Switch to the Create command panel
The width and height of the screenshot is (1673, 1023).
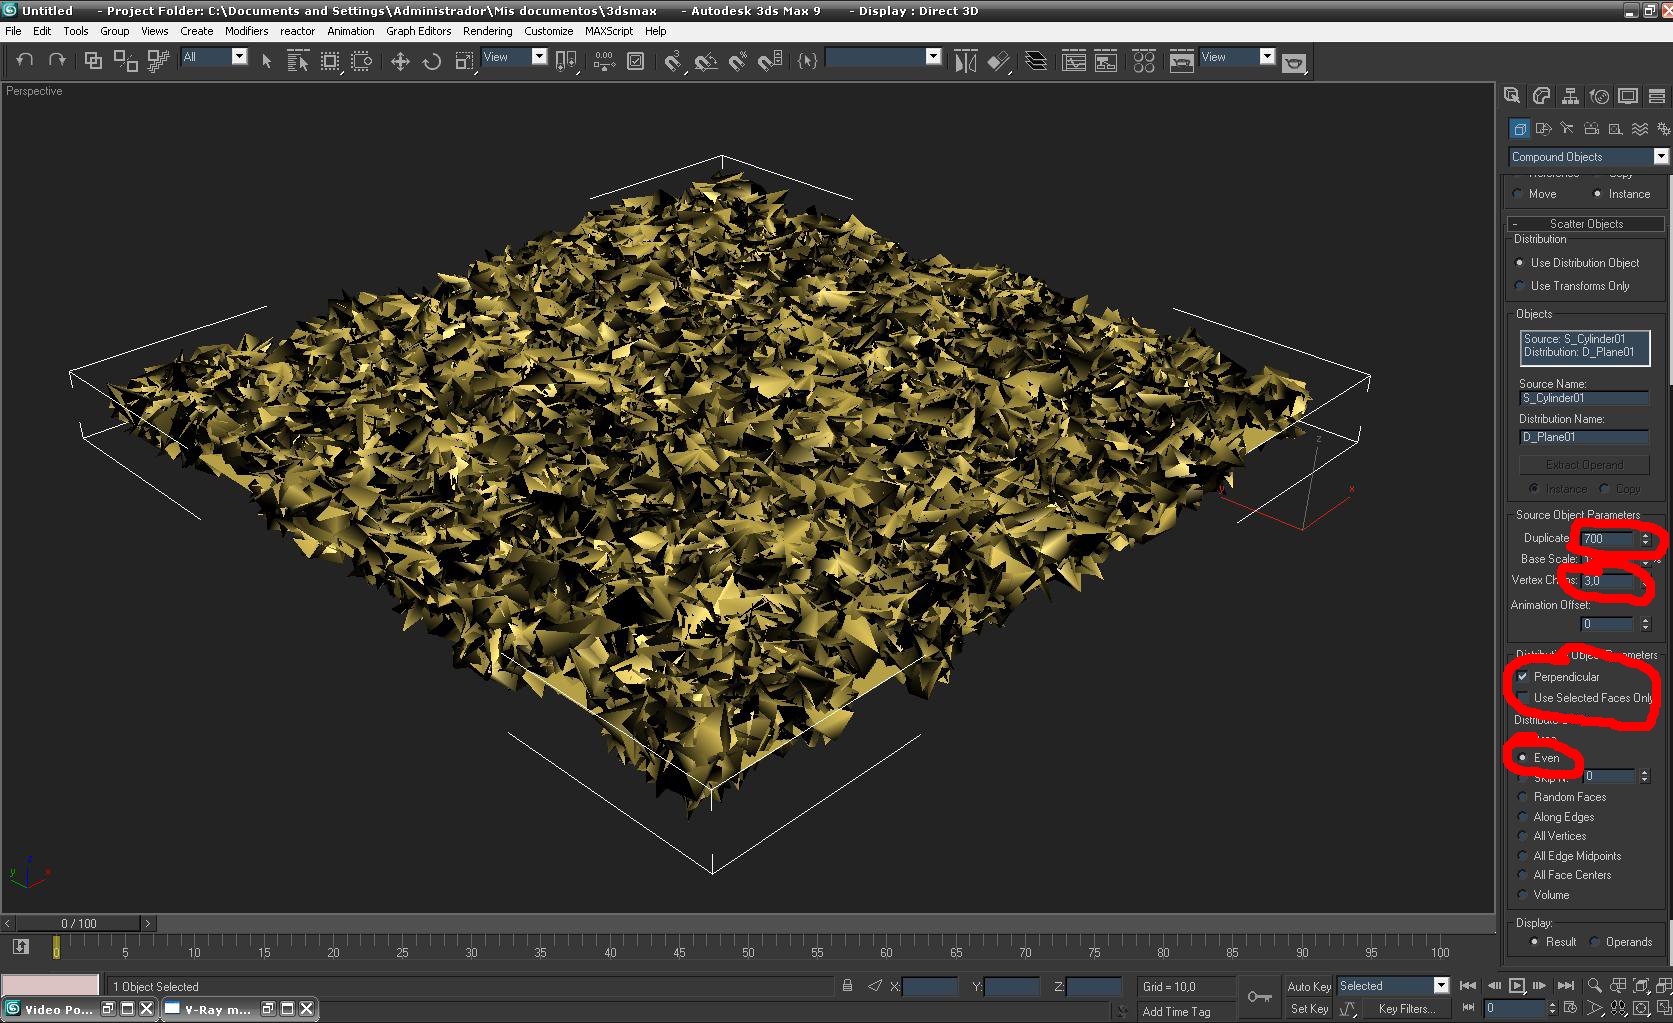[x=1512, y=96]
